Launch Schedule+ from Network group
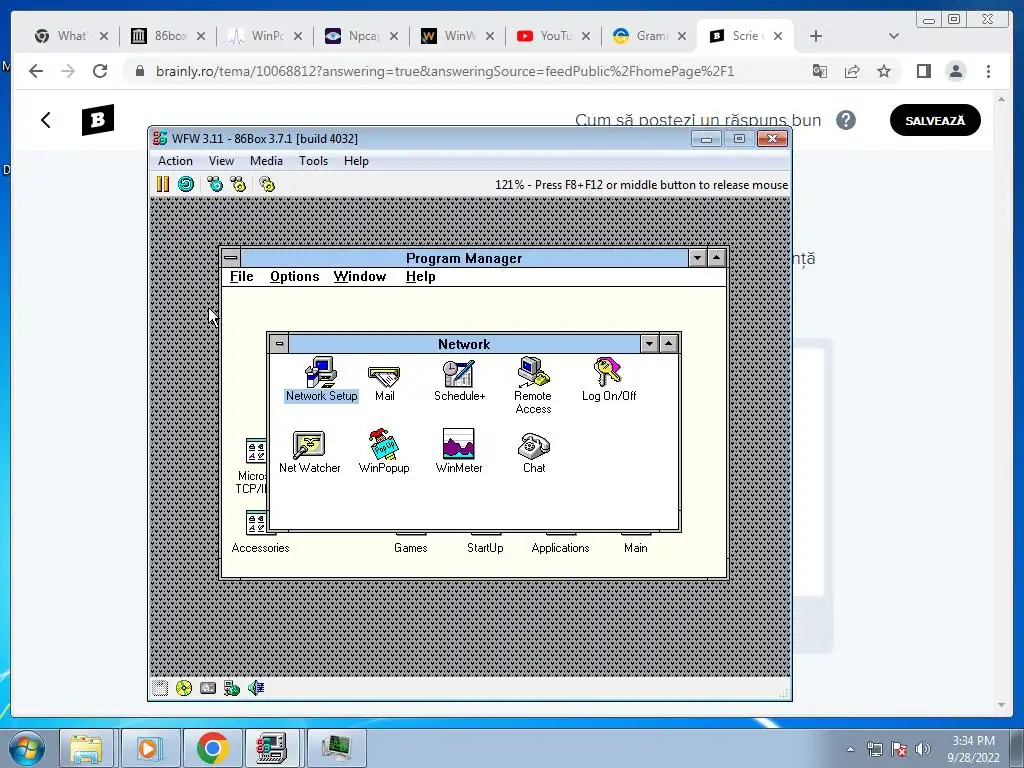 click(x=459, y=380)
